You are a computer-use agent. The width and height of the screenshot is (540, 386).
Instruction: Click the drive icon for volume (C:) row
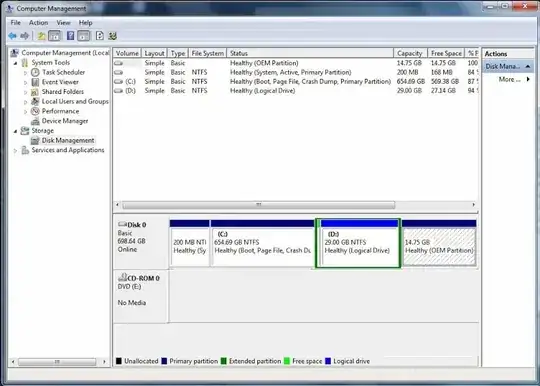tap(118, 82)
